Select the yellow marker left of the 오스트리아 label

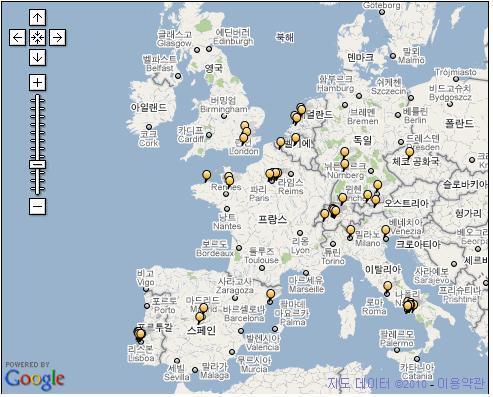pos(376,201)
